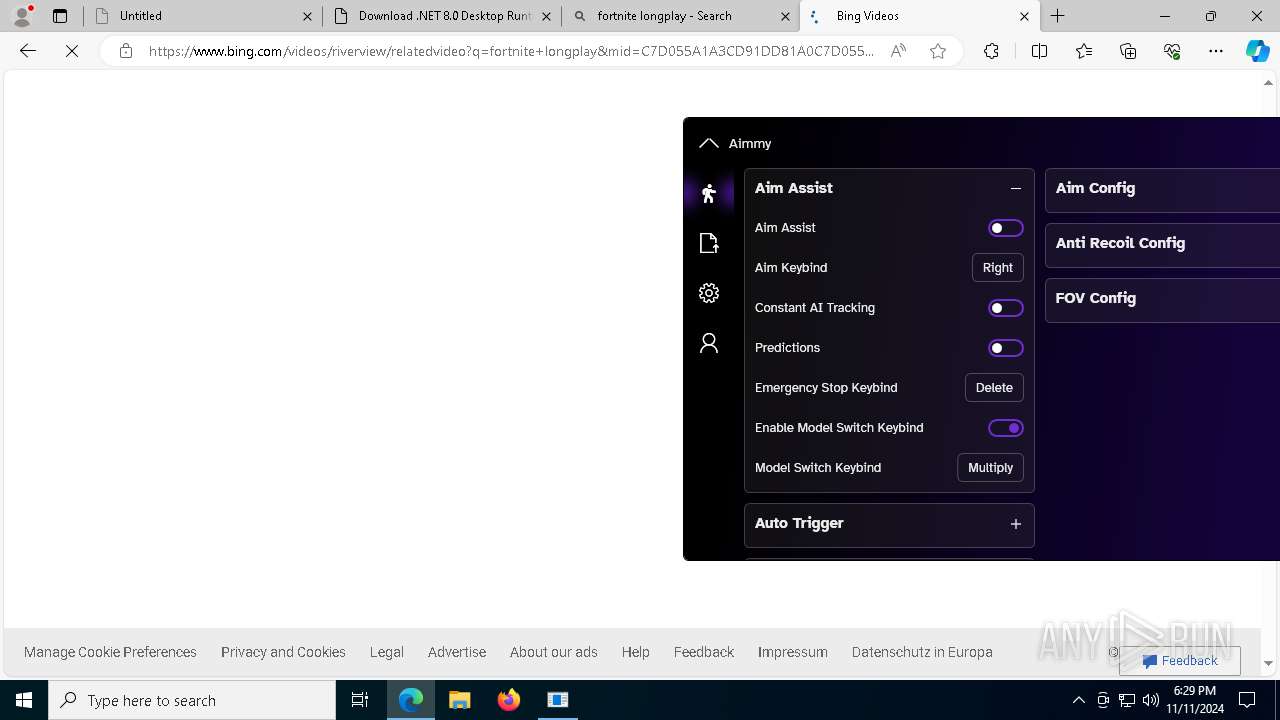Click the Back arrow in Edge
The image size is (1280, 720).
(x=28, y=51)
